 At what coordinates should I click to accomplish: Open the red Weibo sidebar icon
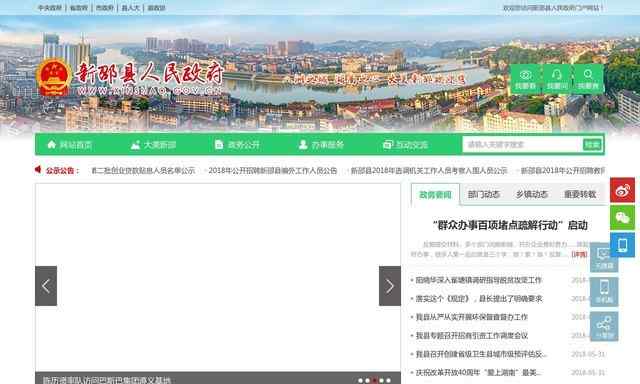pos(622,190)
